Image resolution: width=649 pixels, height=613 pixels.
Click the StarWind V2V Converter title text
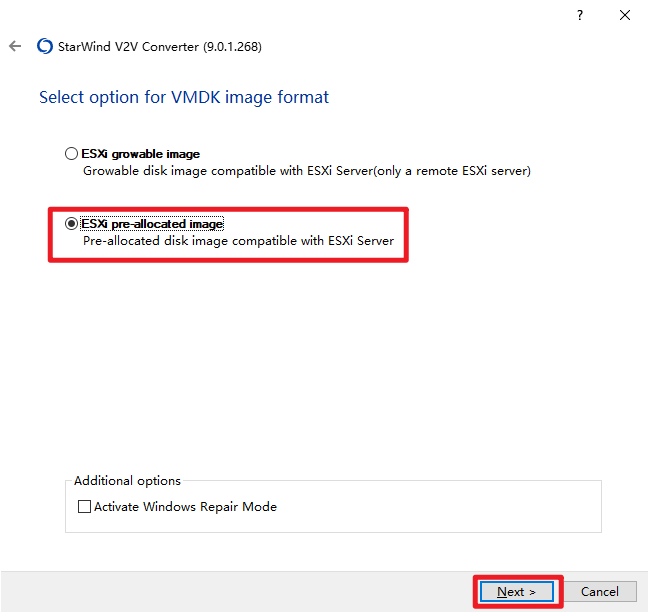[x=160, y=47]
